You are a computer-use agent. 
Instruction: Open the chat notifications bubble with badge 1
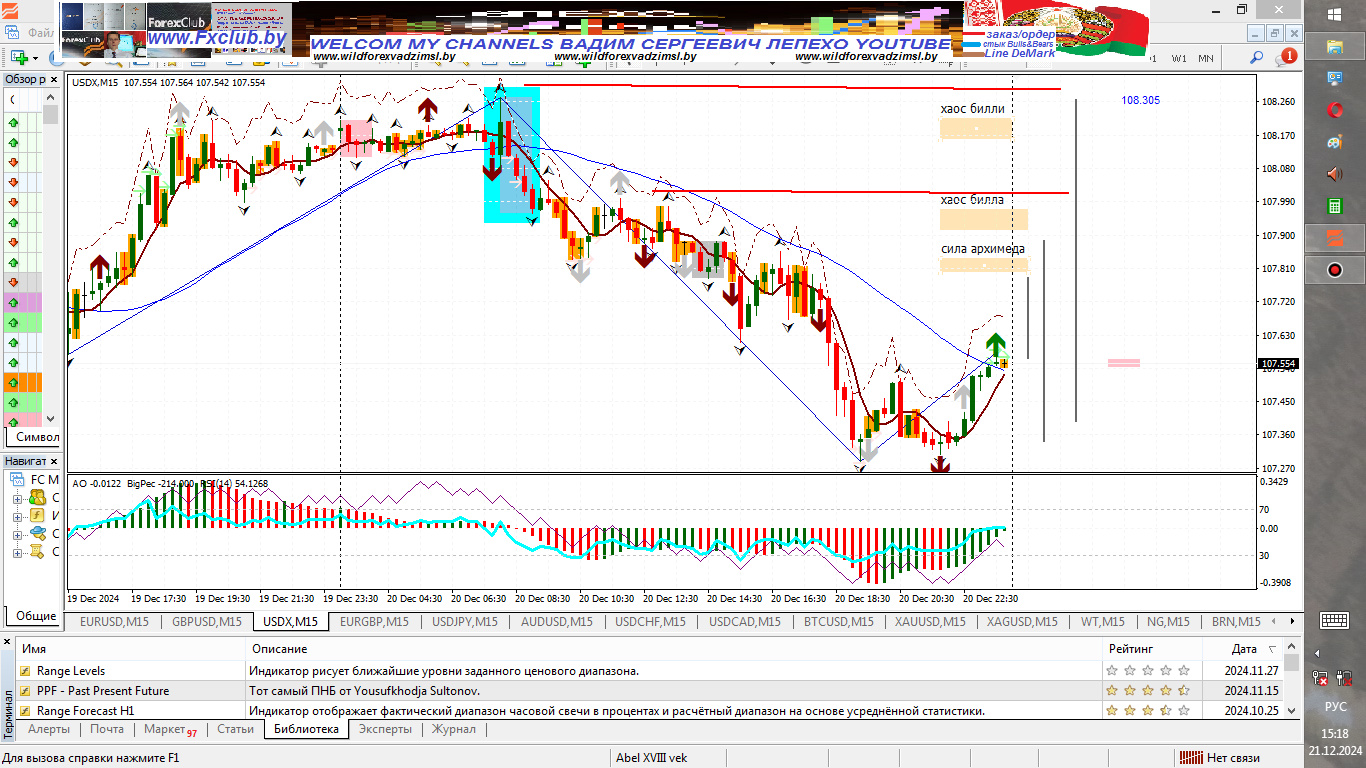click(x=1286, y=58)
